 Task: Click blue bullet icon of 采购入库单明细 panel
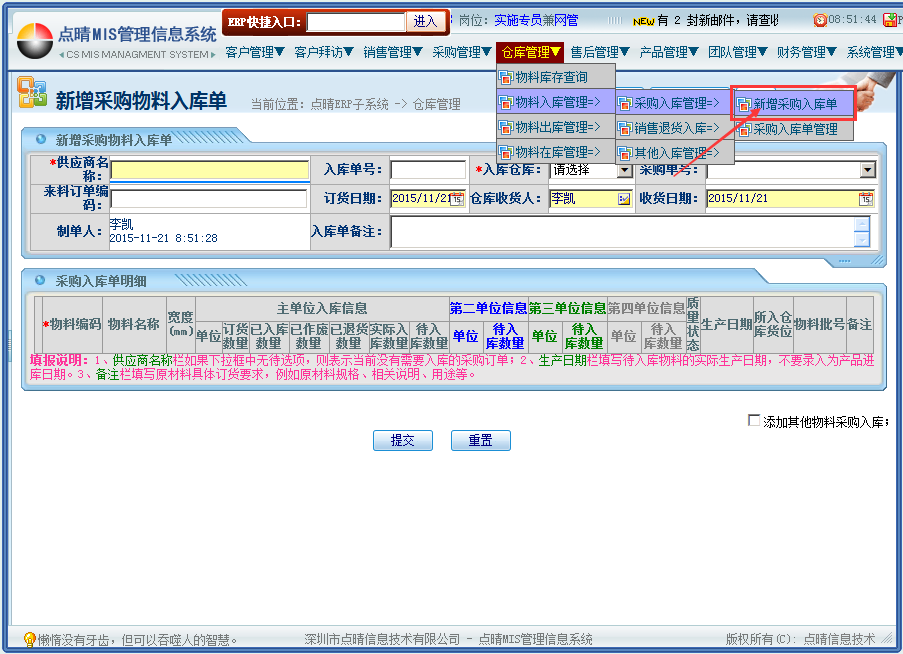[x=40, y=280]
